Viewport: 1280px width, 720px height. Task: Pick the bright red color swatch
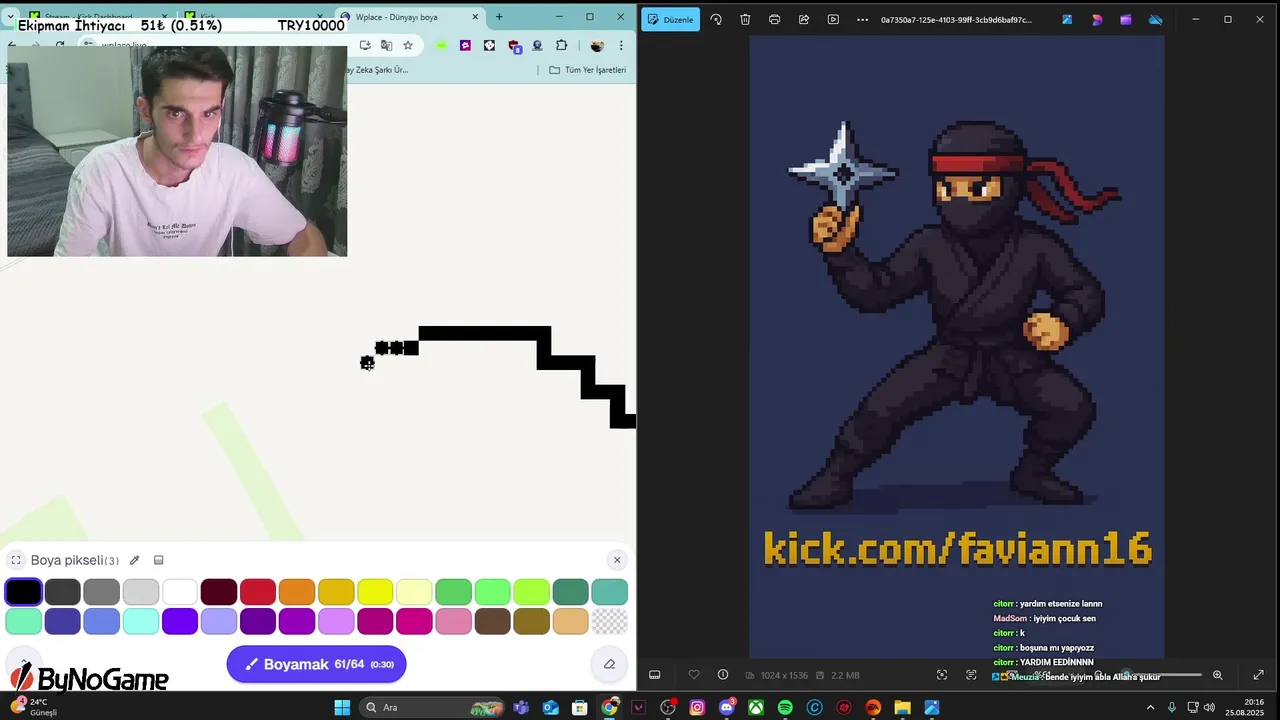click(x=258, y=592)
